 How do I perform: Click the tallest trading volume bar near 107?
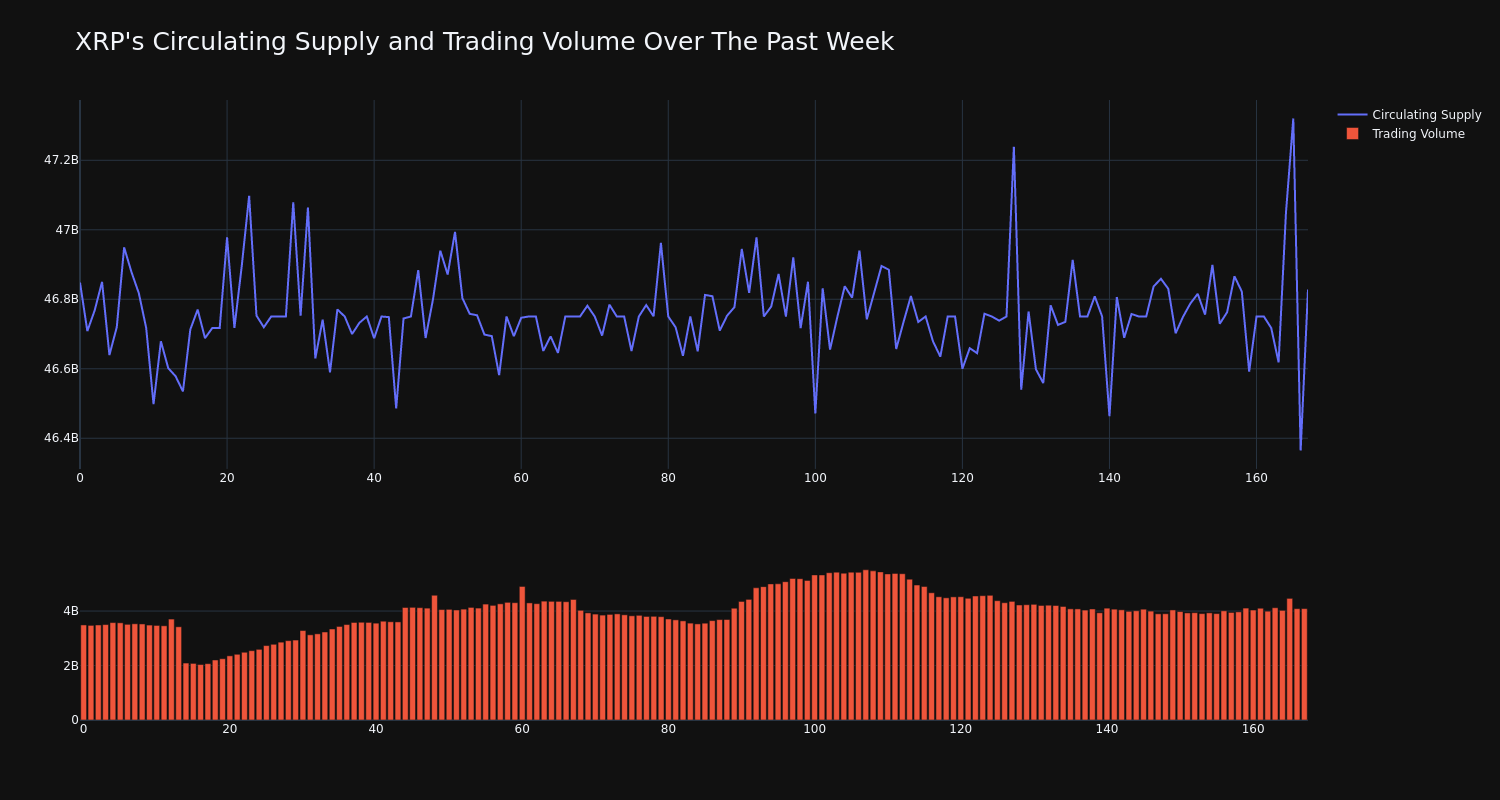point(866,645)
